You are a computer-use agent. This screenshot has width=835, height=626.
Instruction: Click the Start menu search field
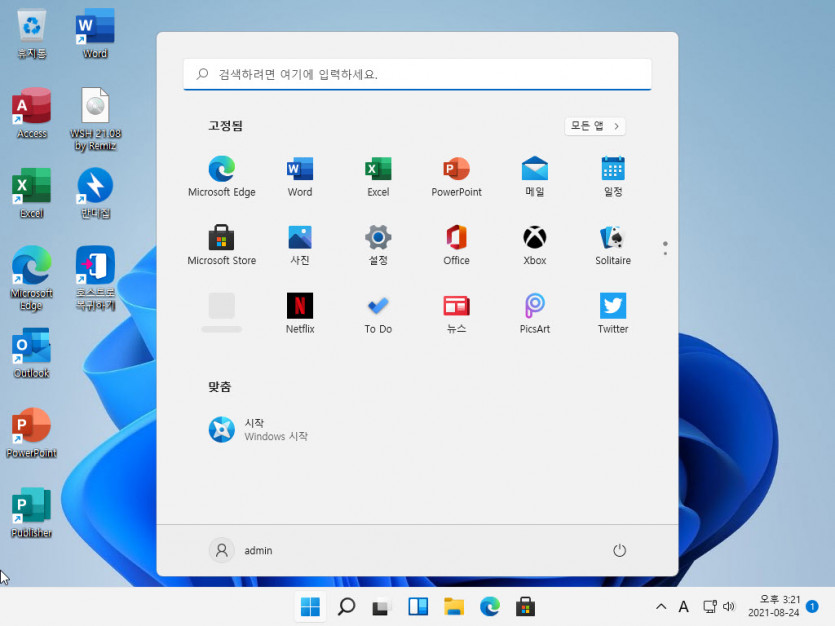click(417, 74)
